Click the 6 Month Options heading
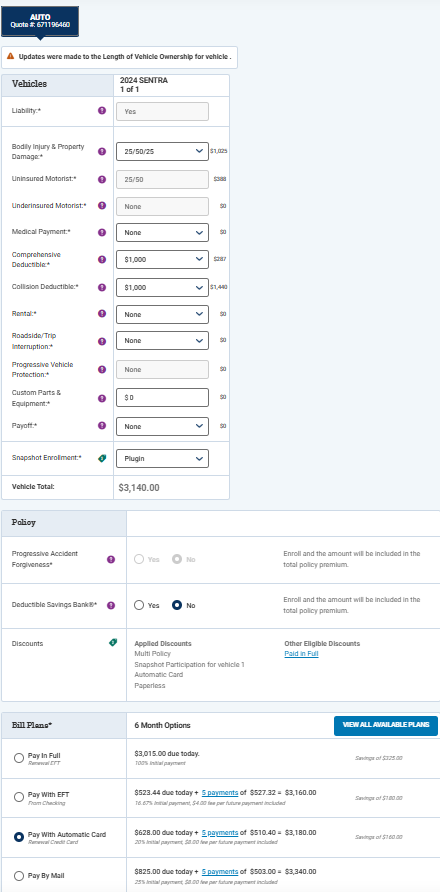 (162, 725)
